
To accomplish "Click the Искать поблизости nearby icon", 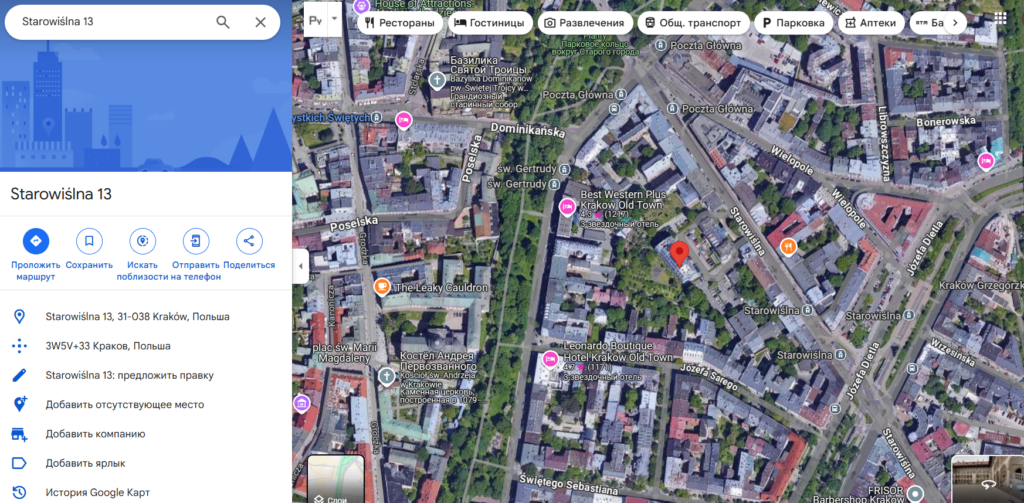I will click(142, 241).
